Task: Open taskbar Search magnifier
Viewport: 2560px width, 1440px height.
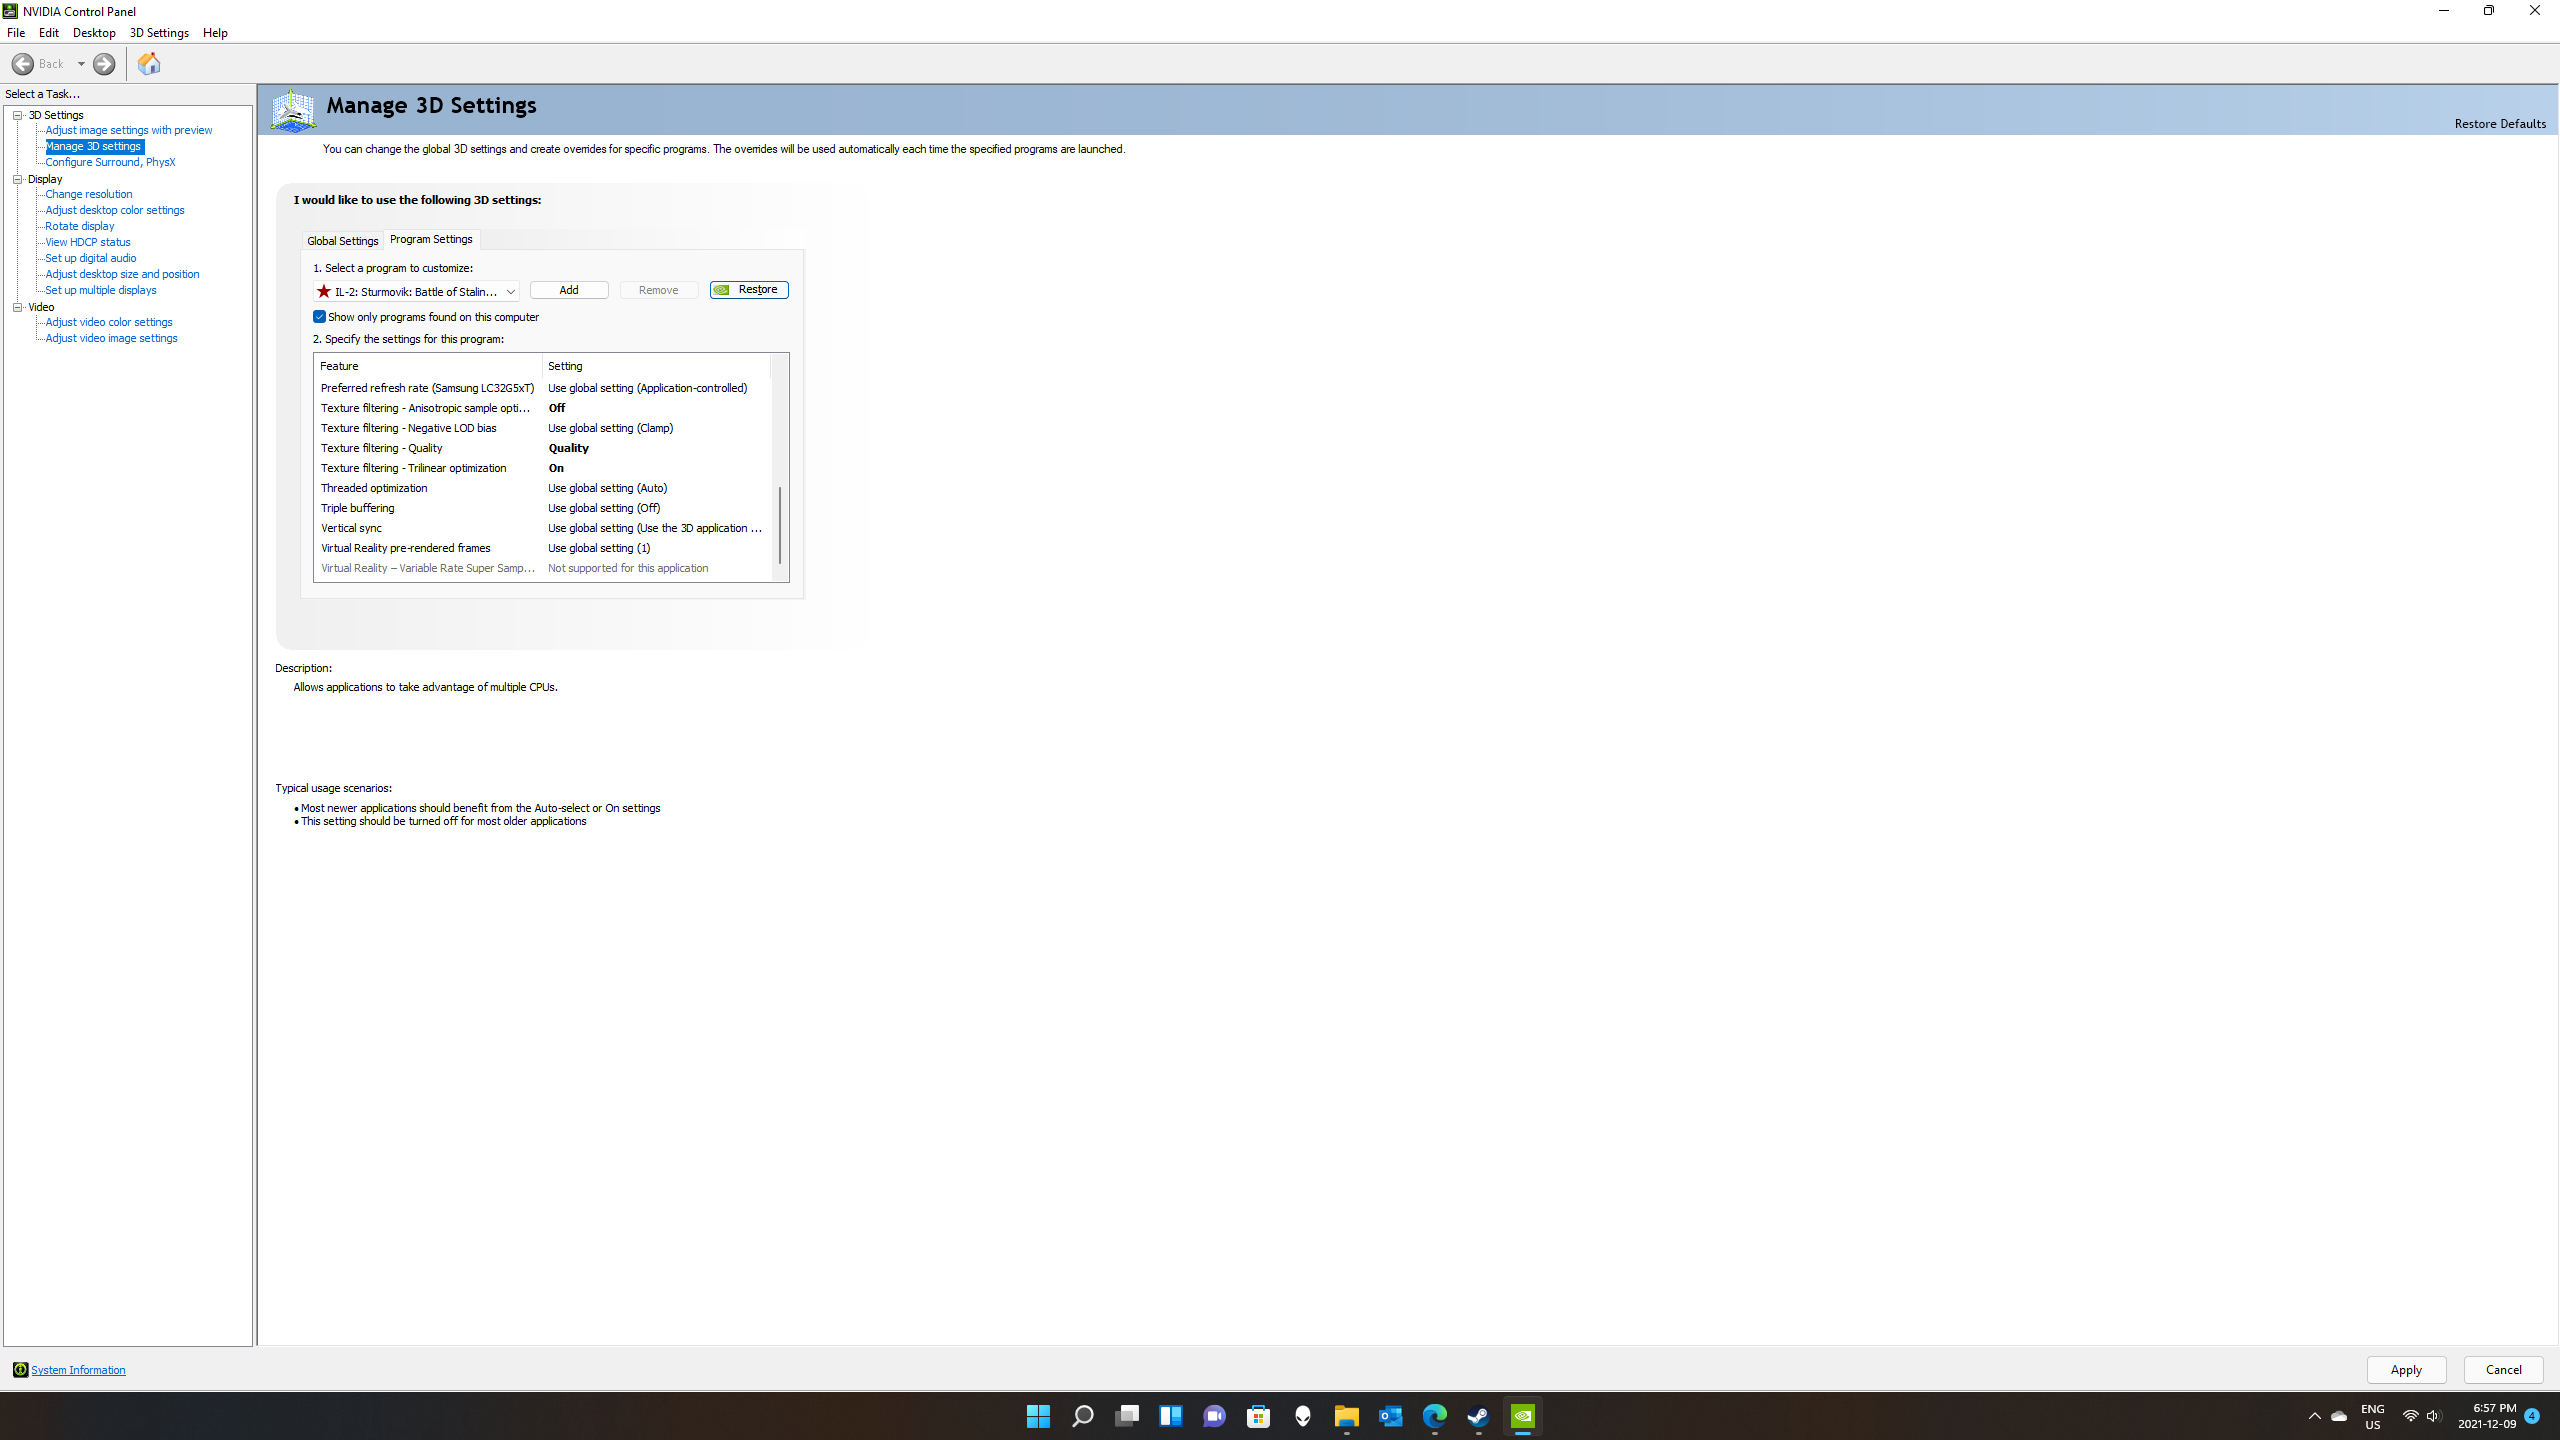Action: (x=1082, y=1416)
